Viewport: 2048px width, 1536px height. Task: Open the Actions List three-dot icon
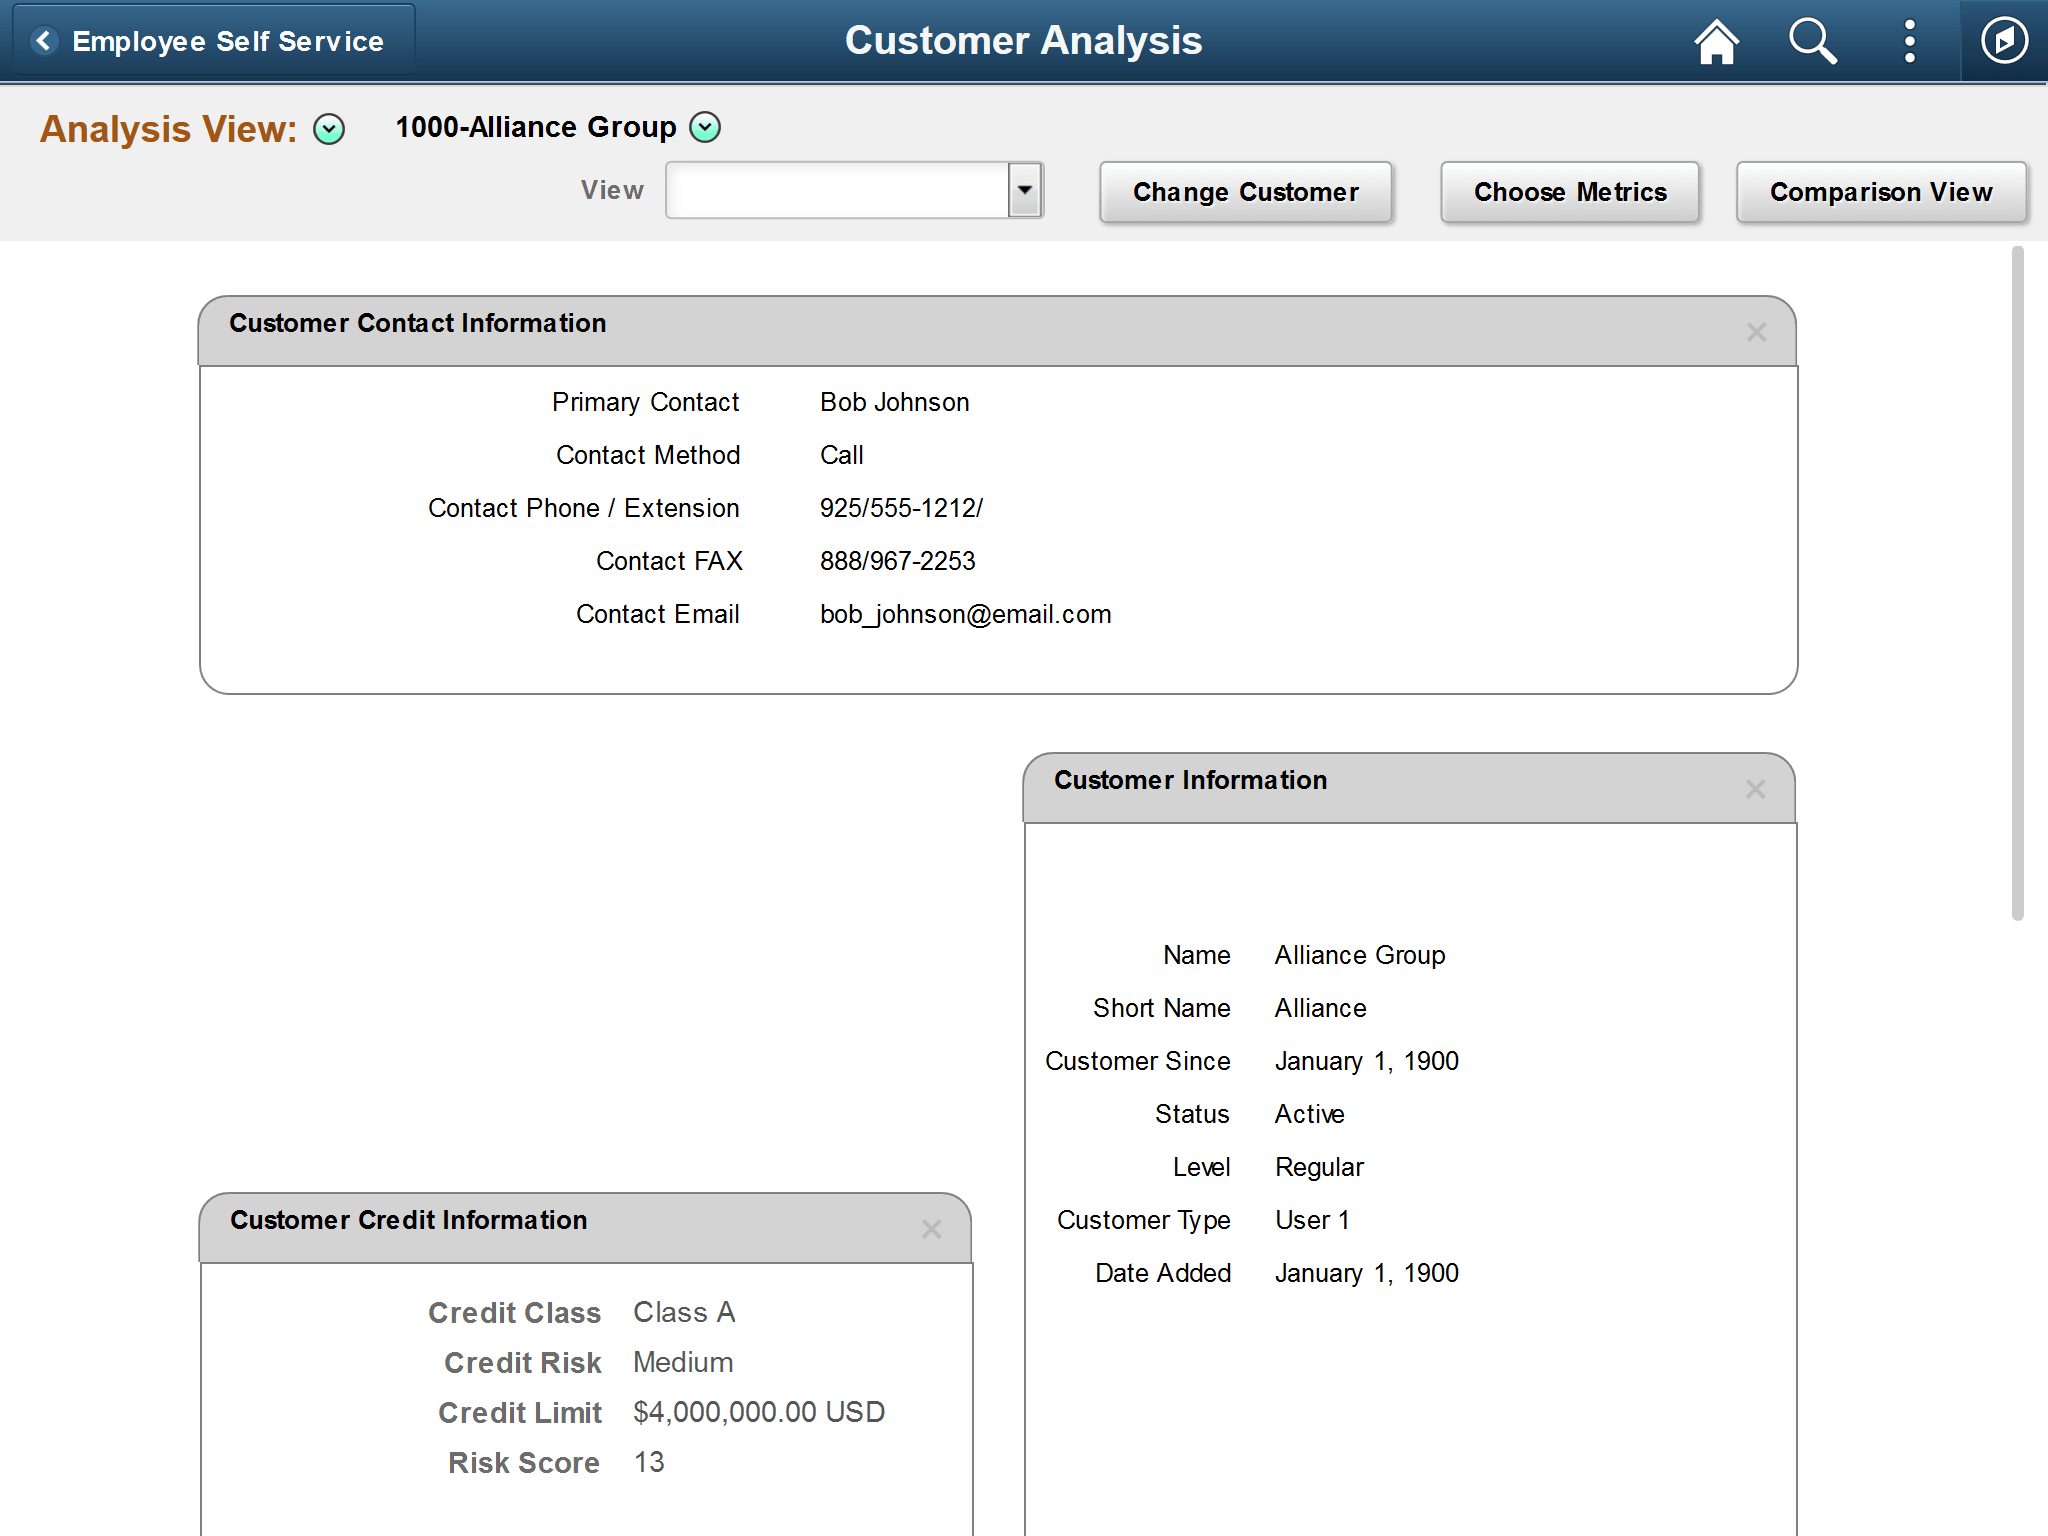[x=1909, y=41]
